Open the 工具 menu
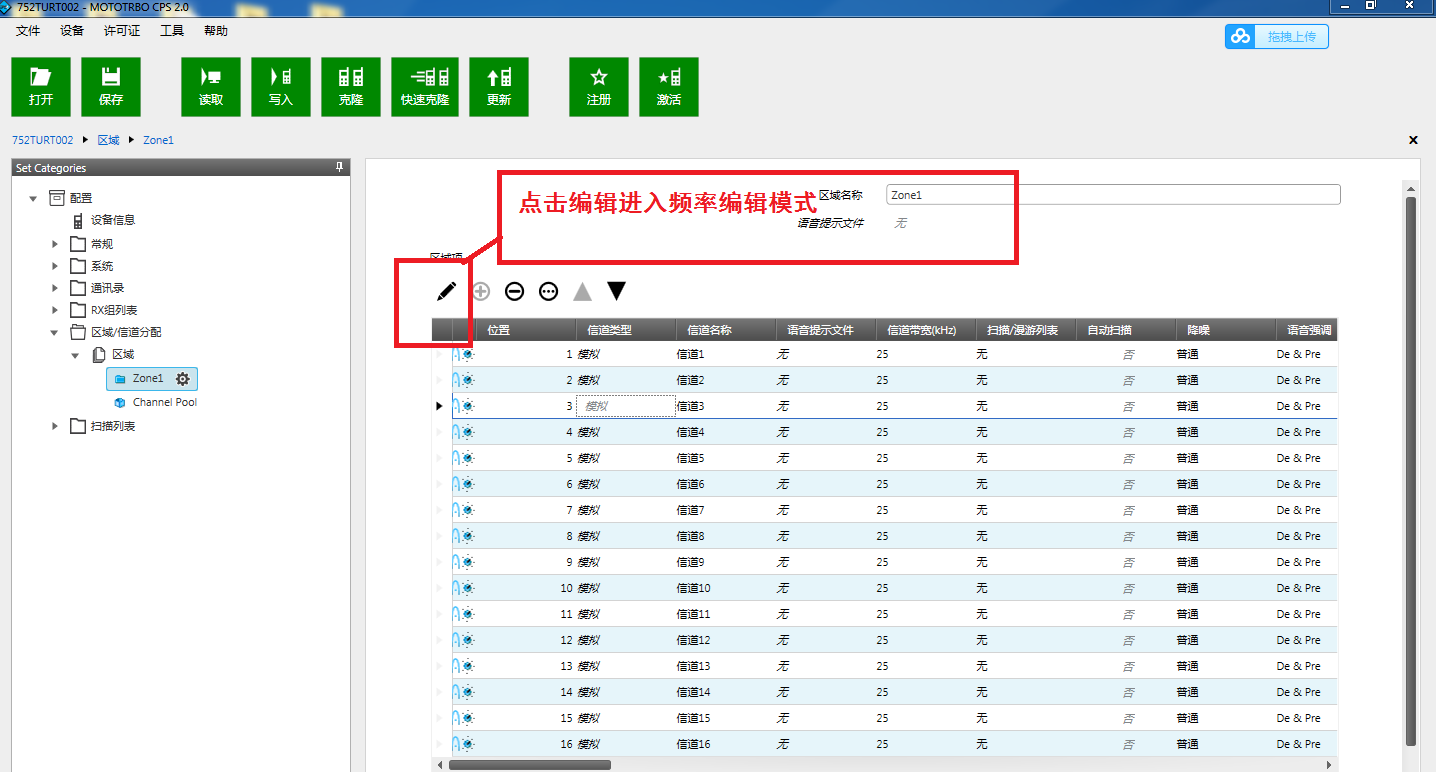Viewport: 1436px width, 772px height. click(x=172, y=31)
